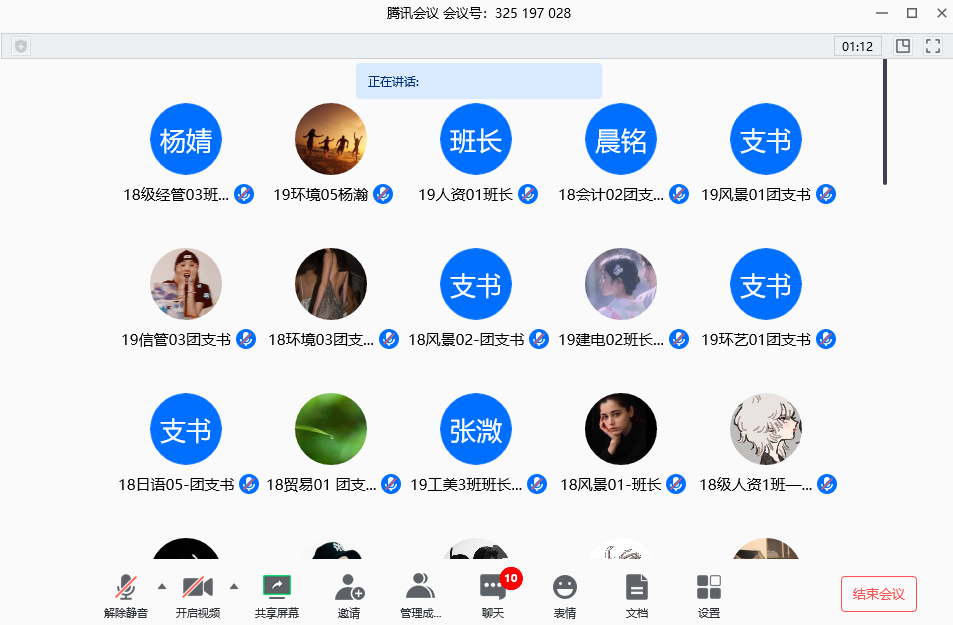The height and width of the screenshot is (625, 953).
Task: Click muted mic icon of 19环艺01团支书
Action: coord(826,339)
